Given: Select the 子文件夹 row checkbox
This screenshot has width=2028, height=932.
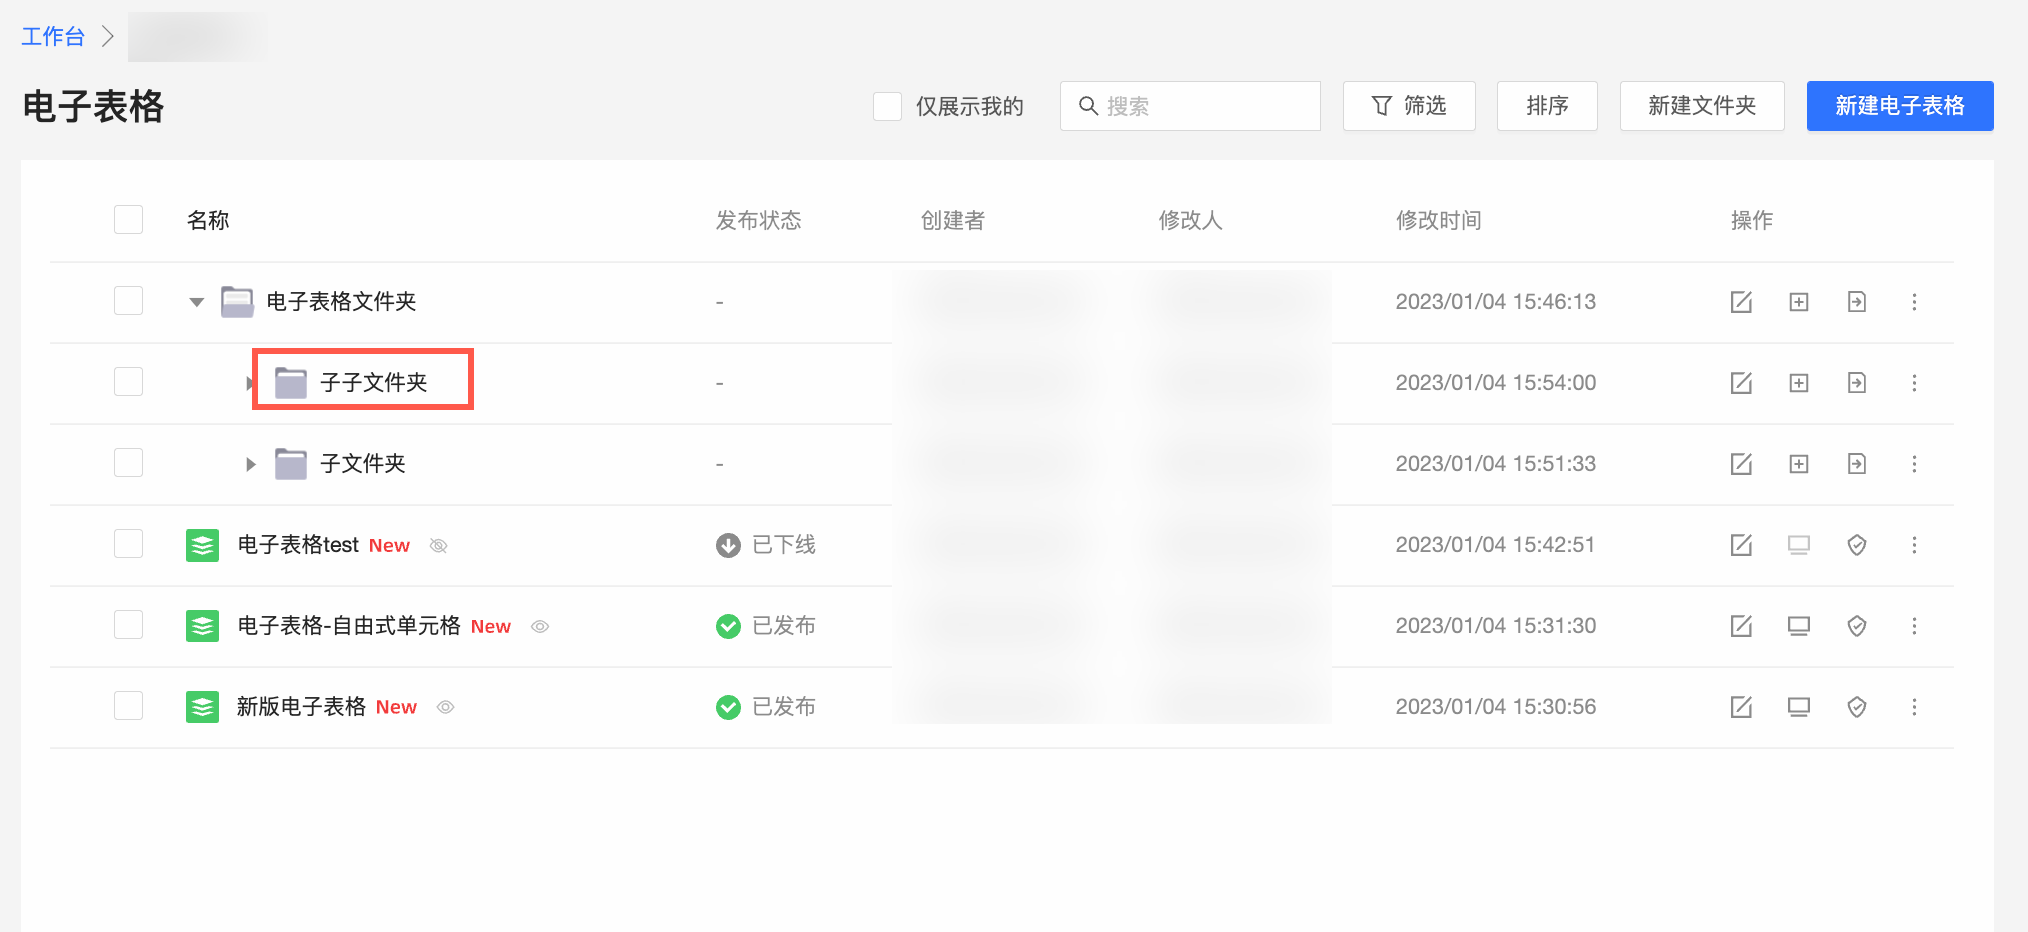Looking at the screenshot, I should (x=129, y=463).
